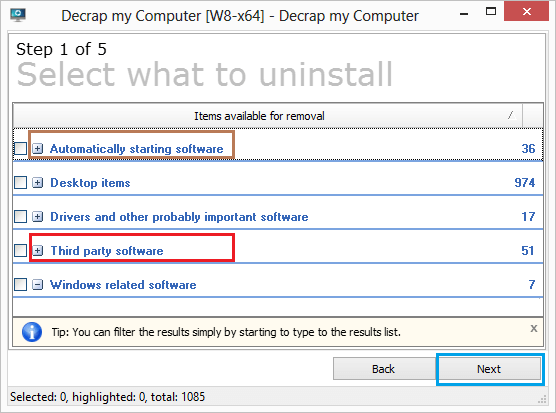Enable the Third party software checkbox
The width and height of the screenshot is (556, 413).
coord(21,251)
